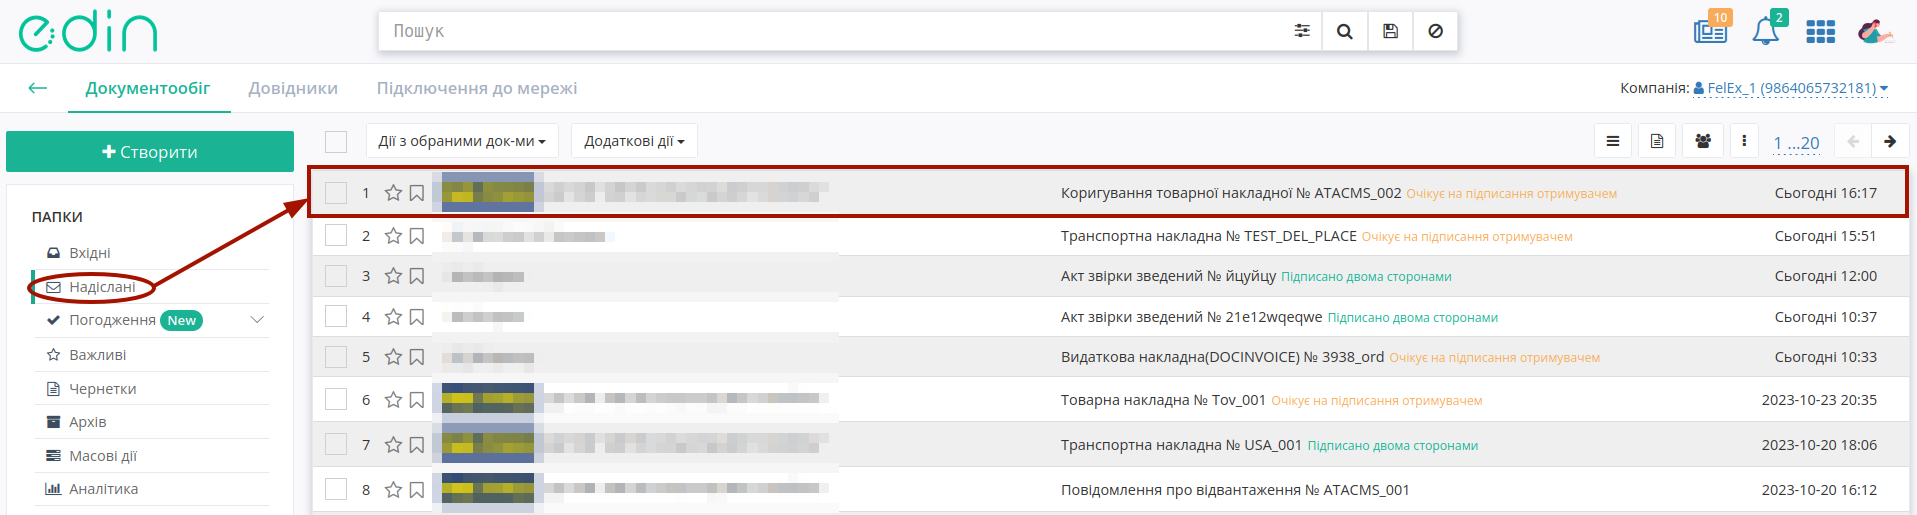The image size is (1917, 515).
Task: Bookmark document number 7
Action: coord(417,445)
